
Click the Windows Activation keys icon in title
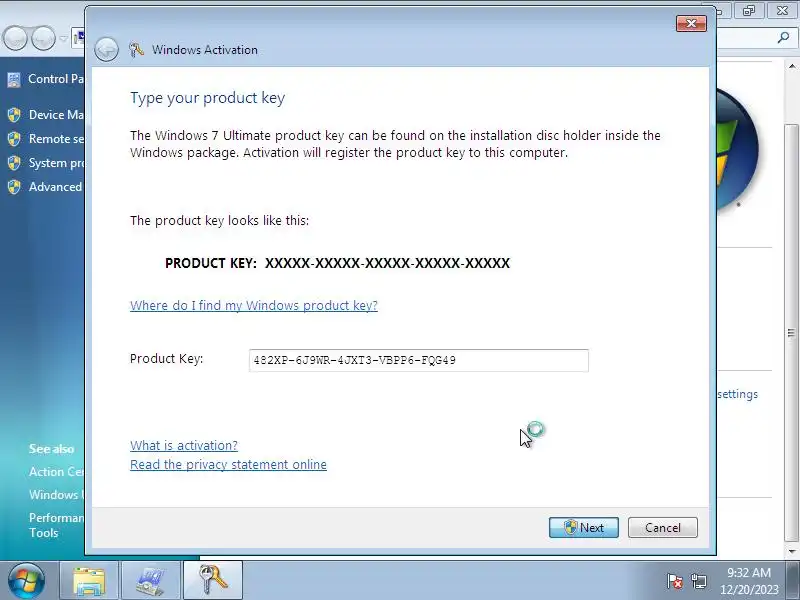(x=136, y=49)
